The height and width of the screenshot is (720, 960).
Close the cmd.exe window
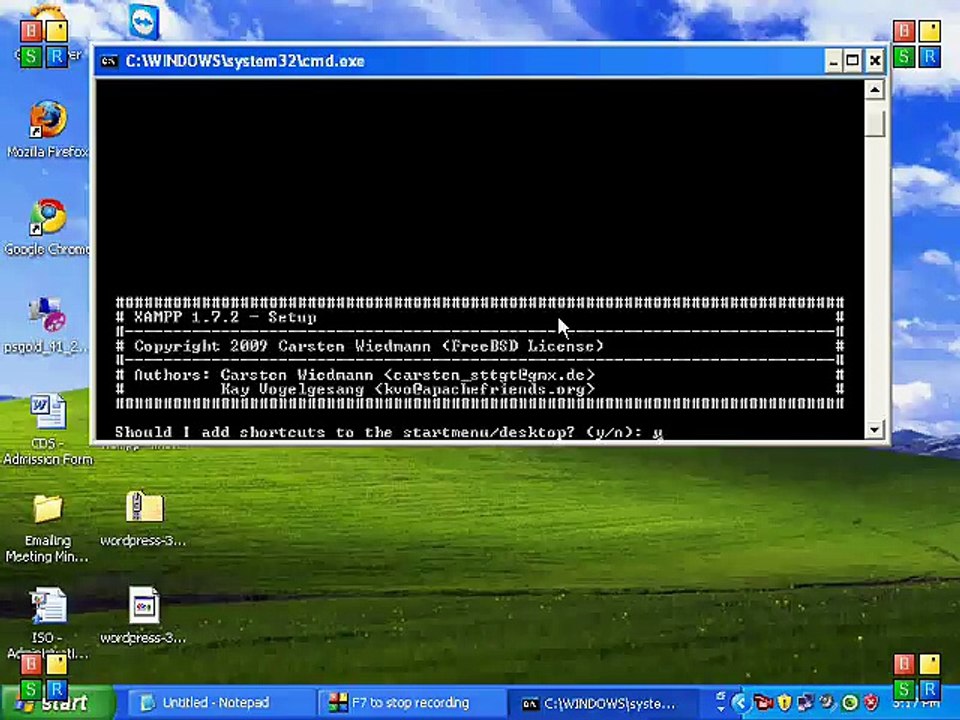click(876, 61)
